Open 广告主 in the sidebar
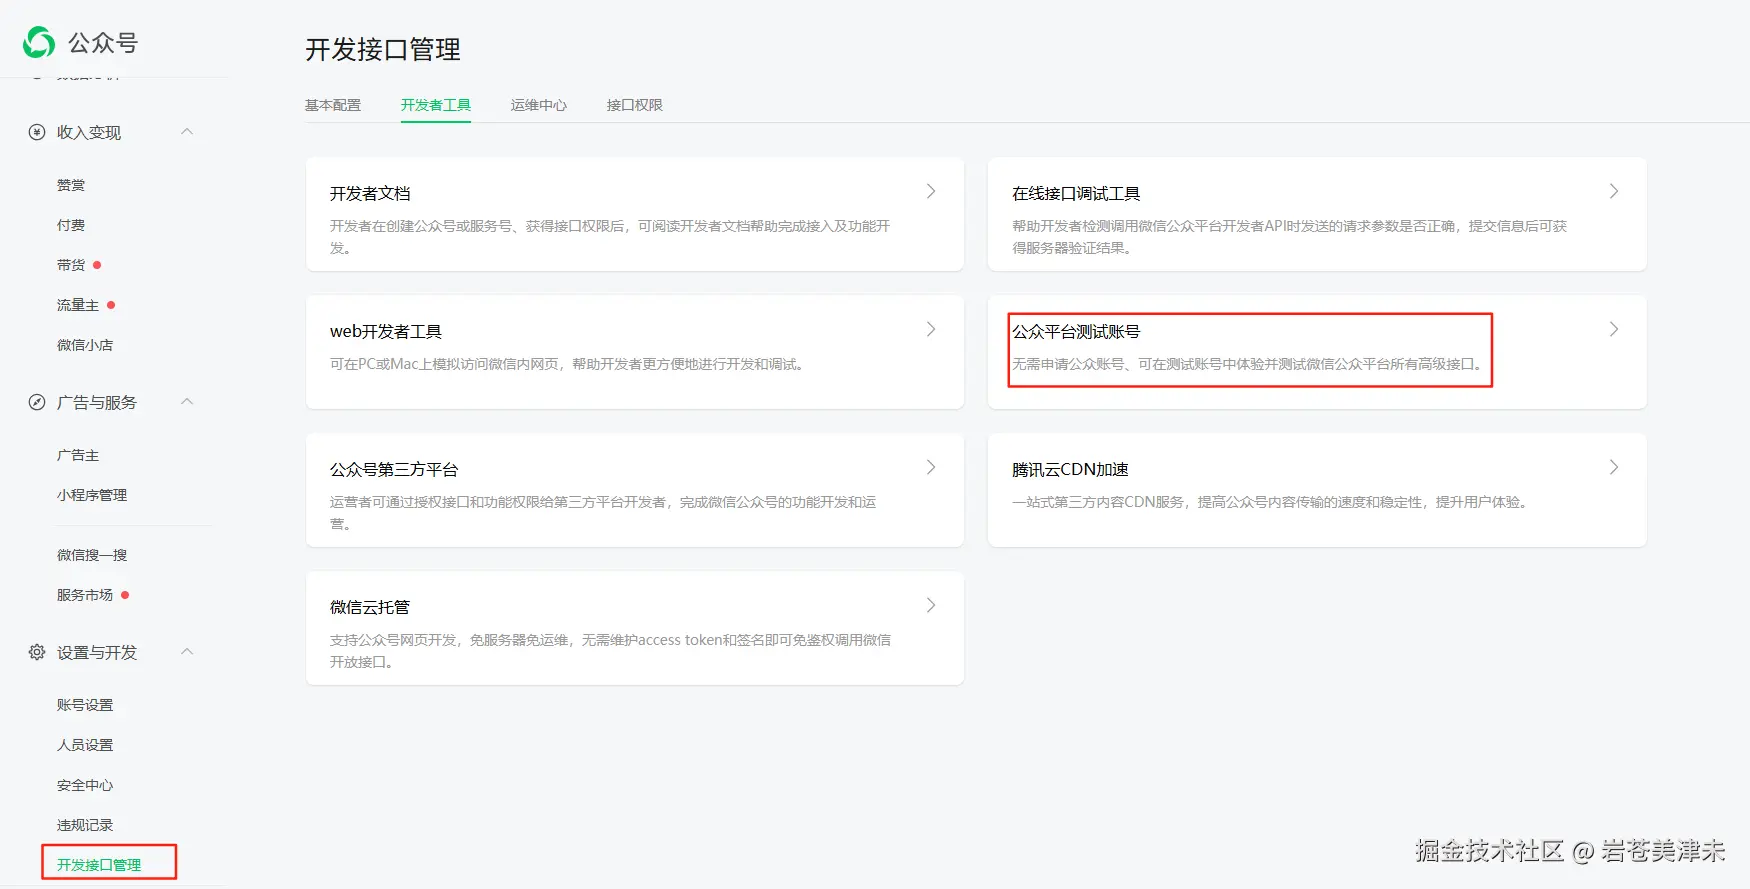 (78, 455)
